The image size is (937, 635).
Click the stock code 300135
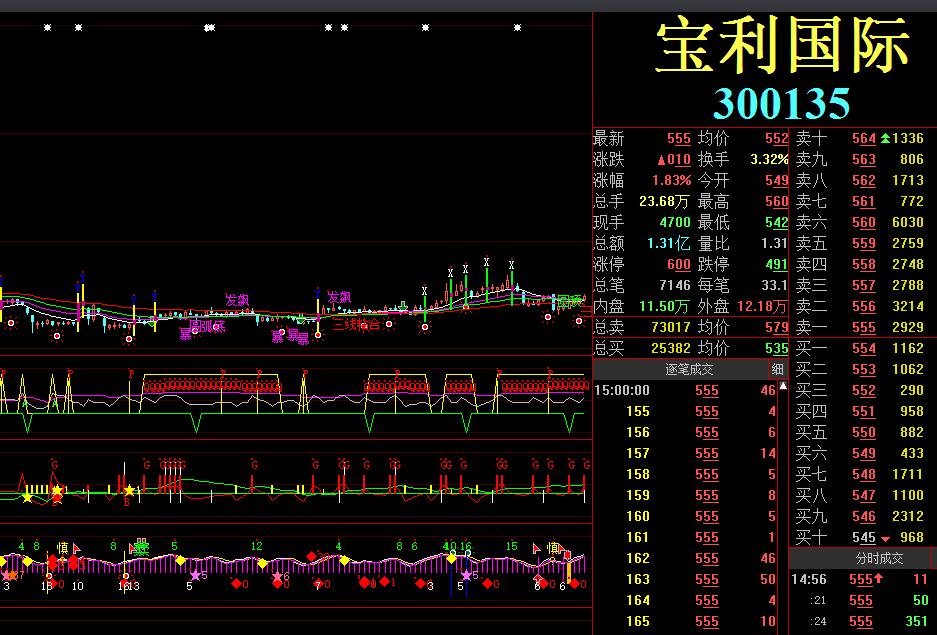coord(782,103)
